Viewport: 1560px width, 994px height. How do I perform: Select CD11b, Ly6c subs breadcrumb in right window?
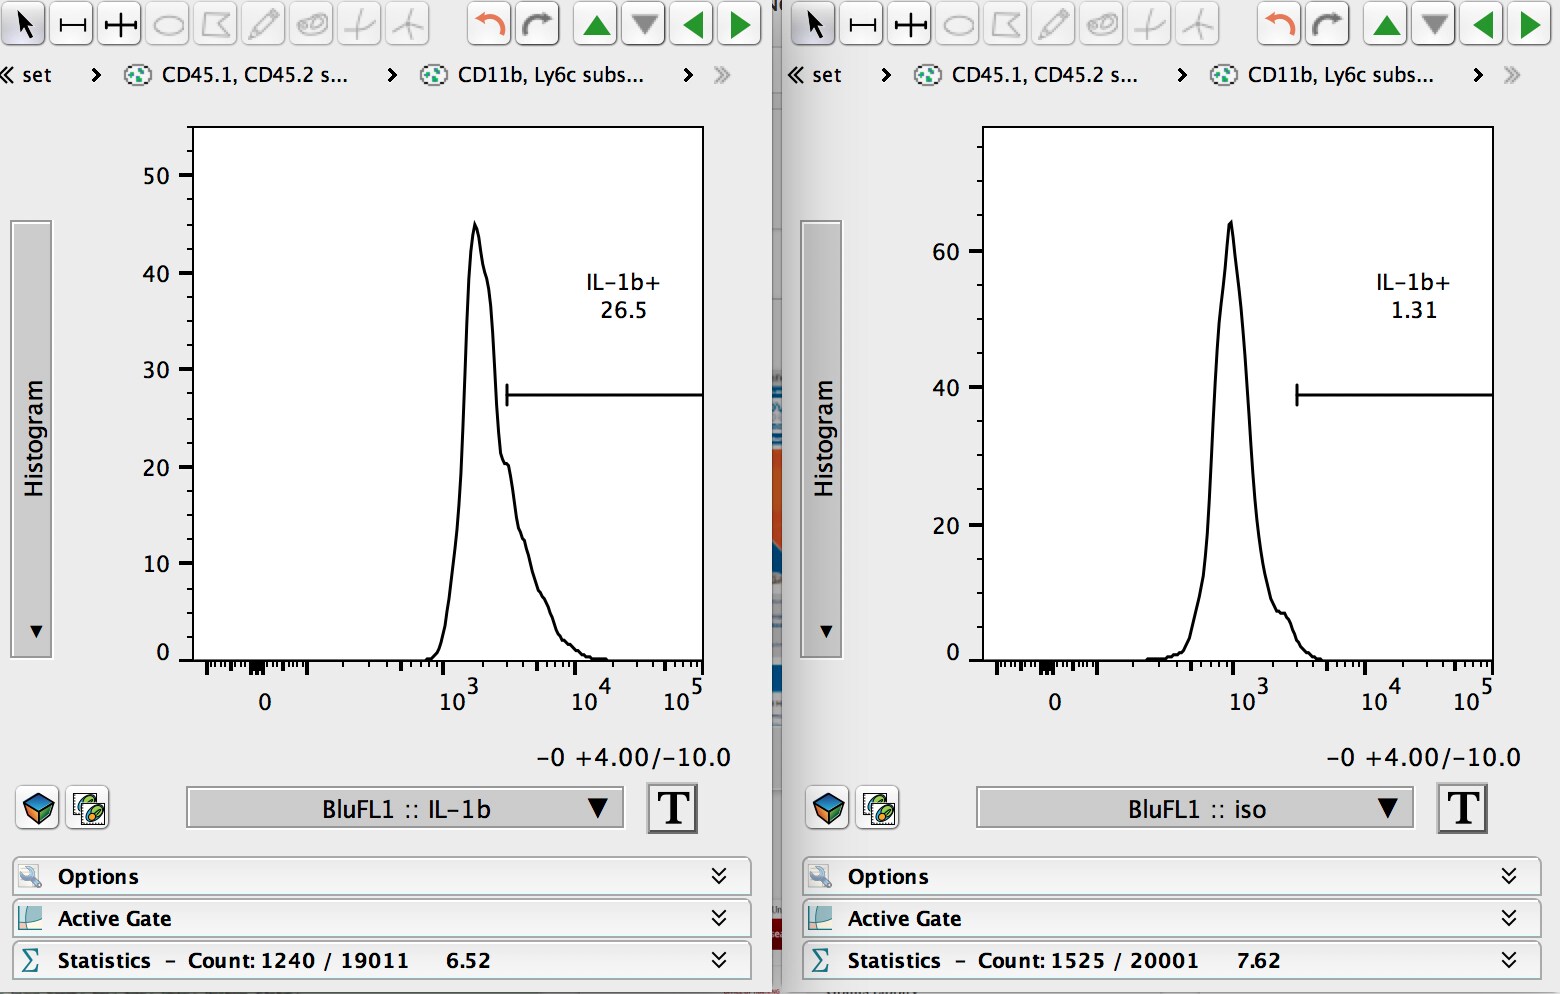point(1323,75)
